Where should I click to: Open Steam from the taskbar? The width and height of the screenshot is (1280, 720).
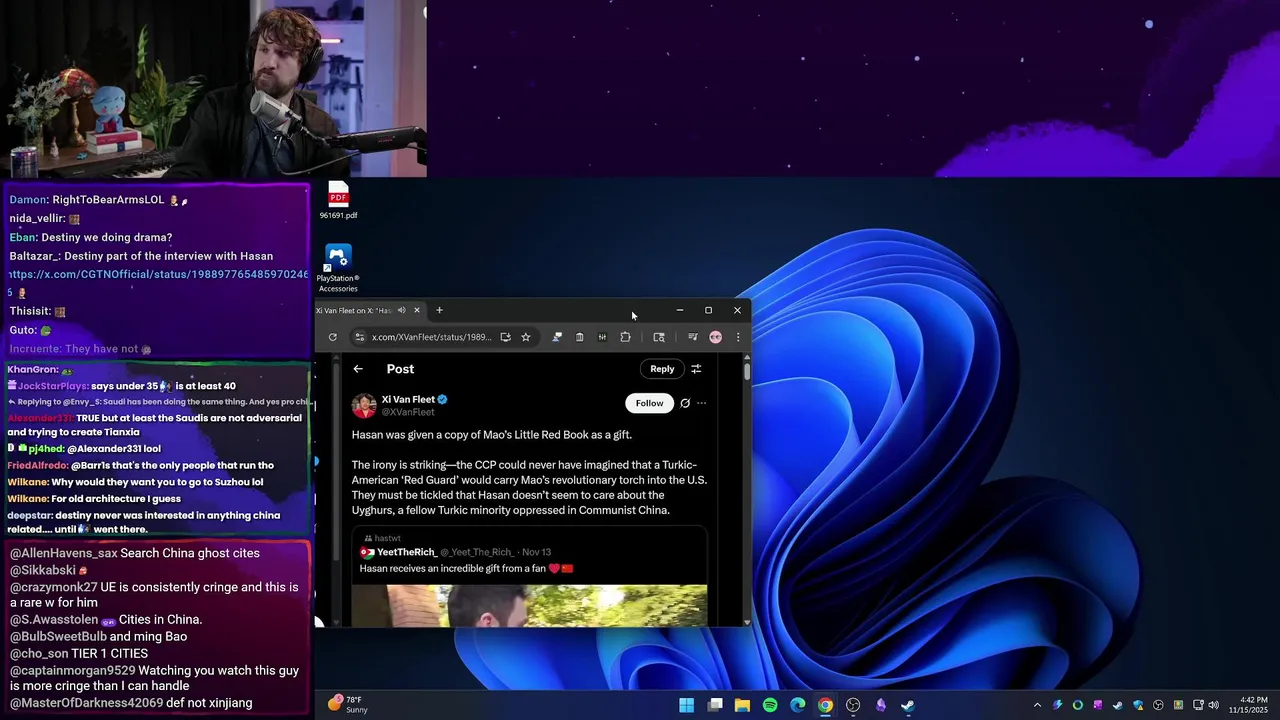point(907,705)
